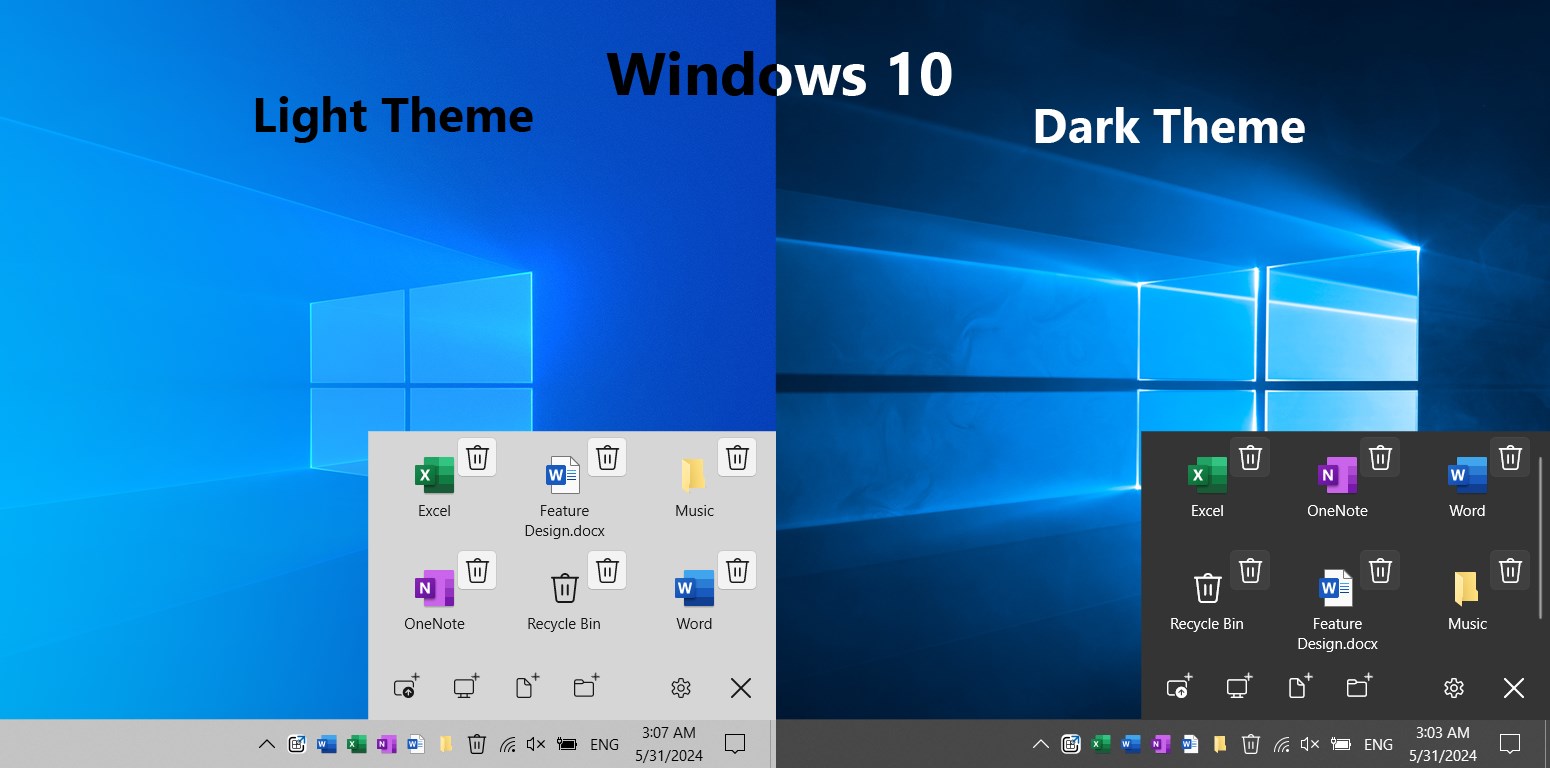The width and height of the screenshot is (1550, 768).
Task: Click grid launcher app icon on light taskbar
Action: coord(297,744)
